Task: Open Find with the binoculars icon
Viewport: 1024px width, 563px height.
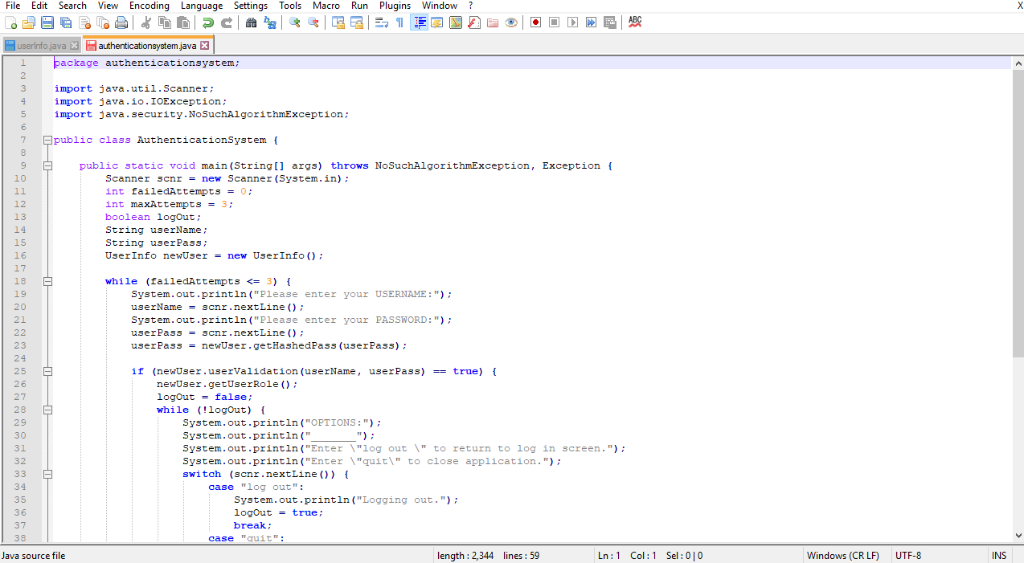Action: point(251,23)
